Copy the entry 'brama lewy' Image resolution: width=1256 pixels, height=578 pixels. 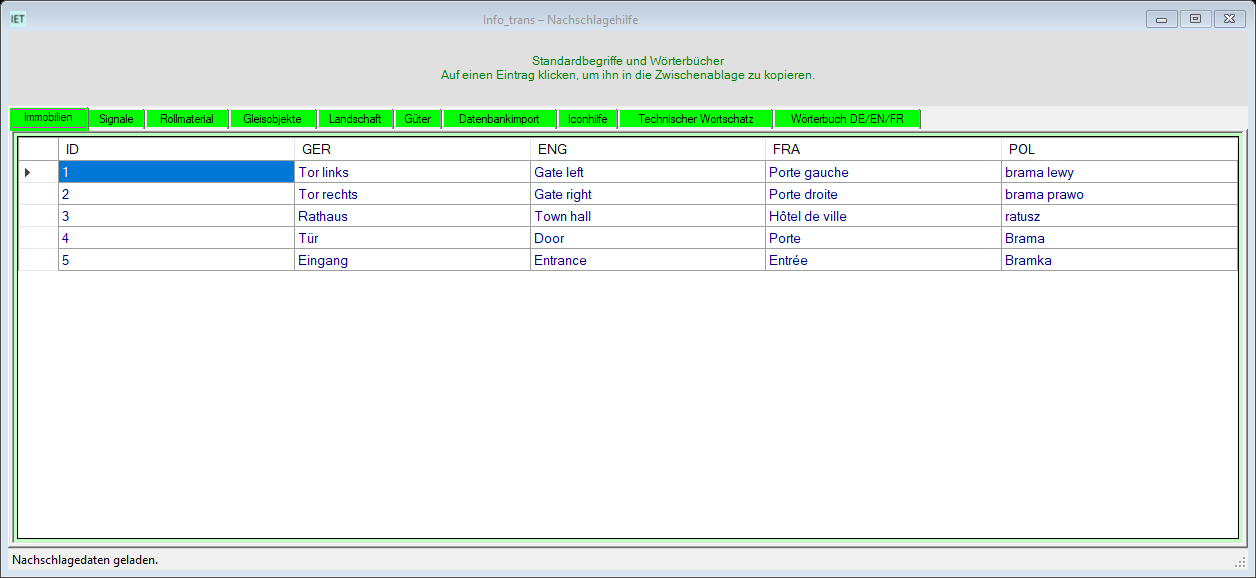point(1119,172)
